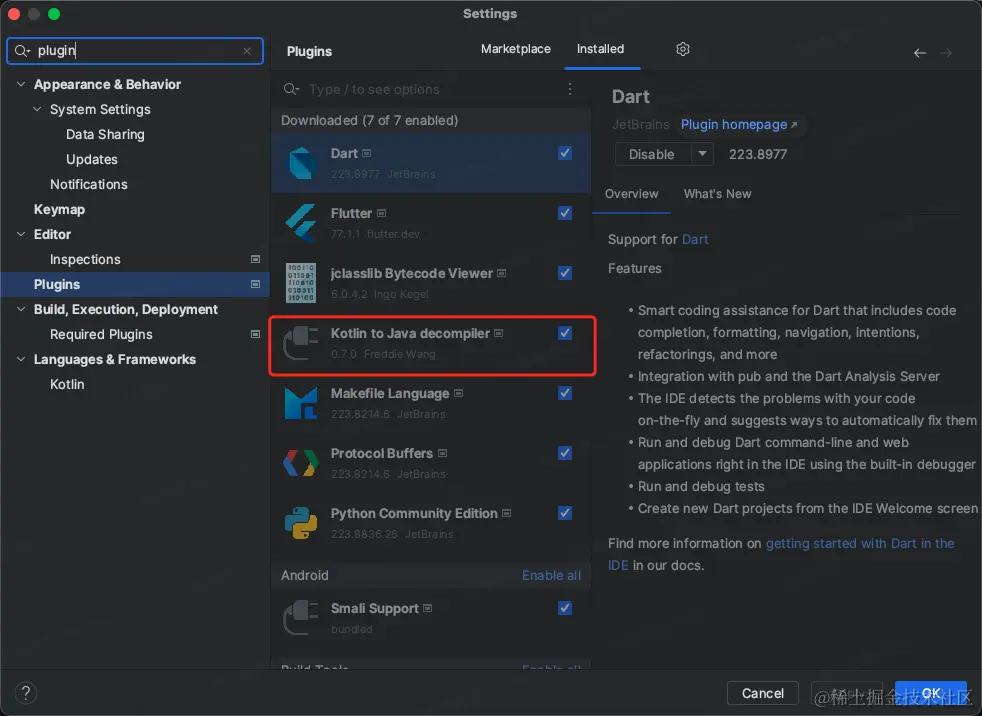Focus the plugin search input field
982x716 pixels.
tap(432, 89)
